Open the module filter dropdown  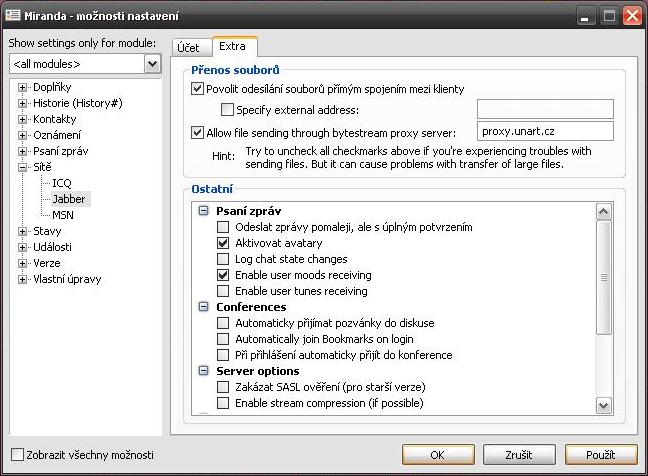(152, 64)
